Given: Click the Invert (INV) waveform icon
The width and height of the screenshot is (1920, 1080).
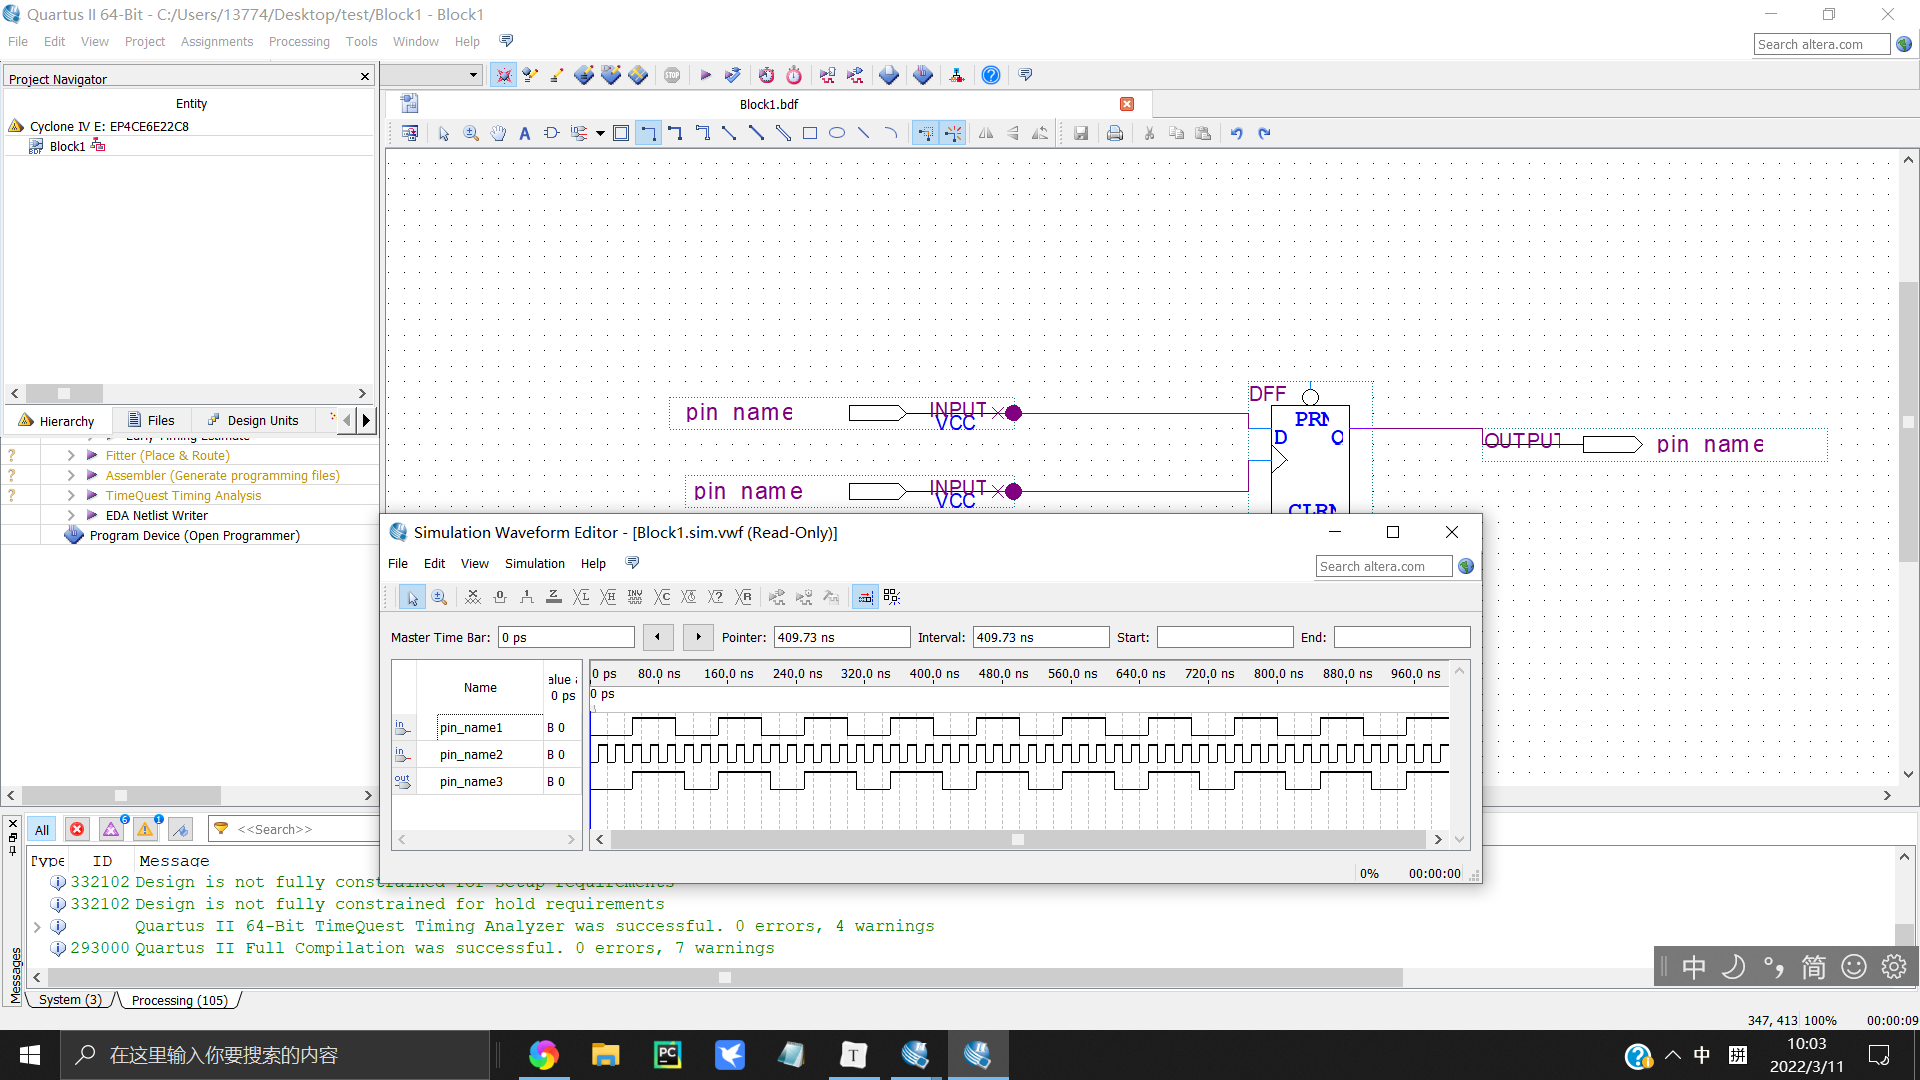Looking at the screenshot, I should [635, 597].
